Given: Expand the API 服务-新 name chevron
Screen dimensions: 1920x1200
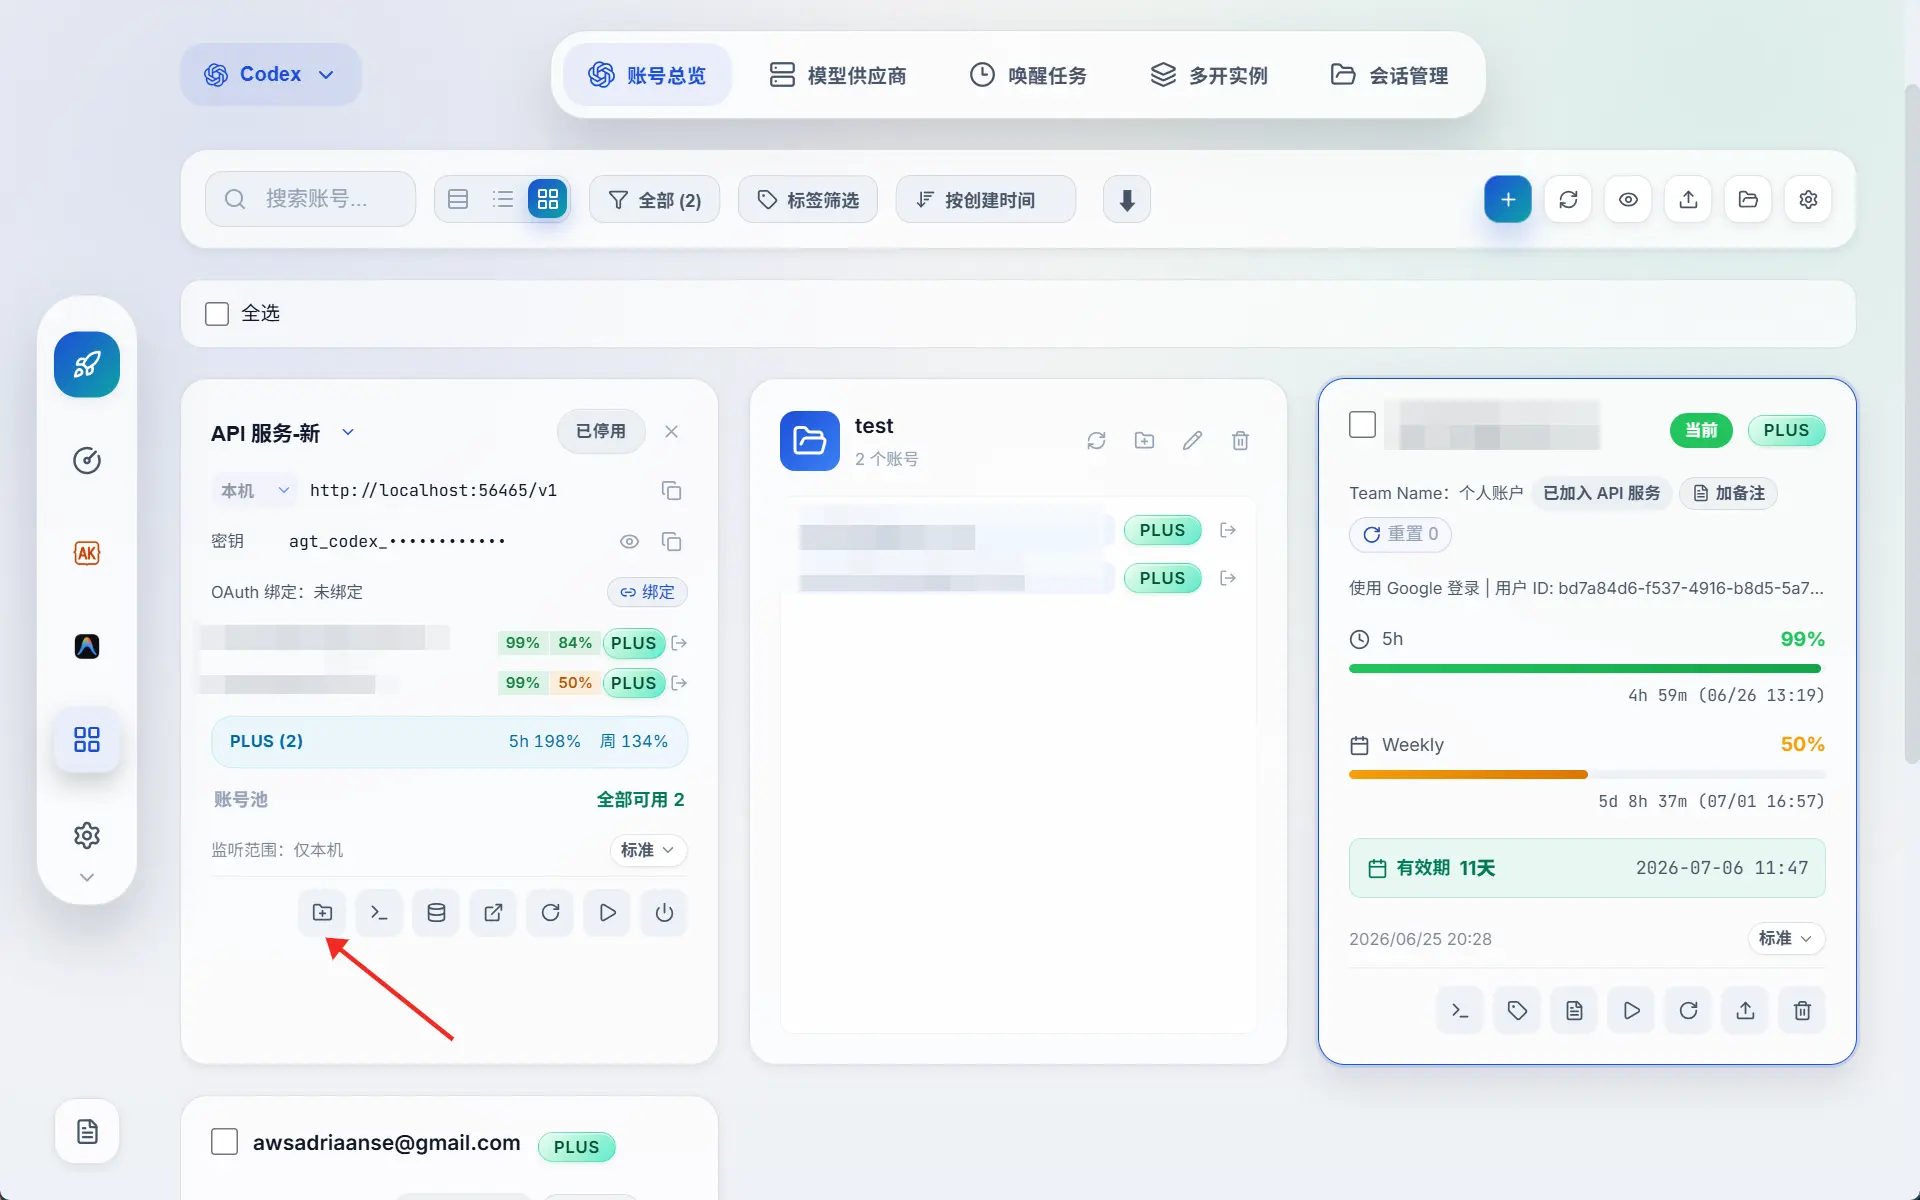Looking at the screenshot, I should pyautogui.click(x=348, y=433).
